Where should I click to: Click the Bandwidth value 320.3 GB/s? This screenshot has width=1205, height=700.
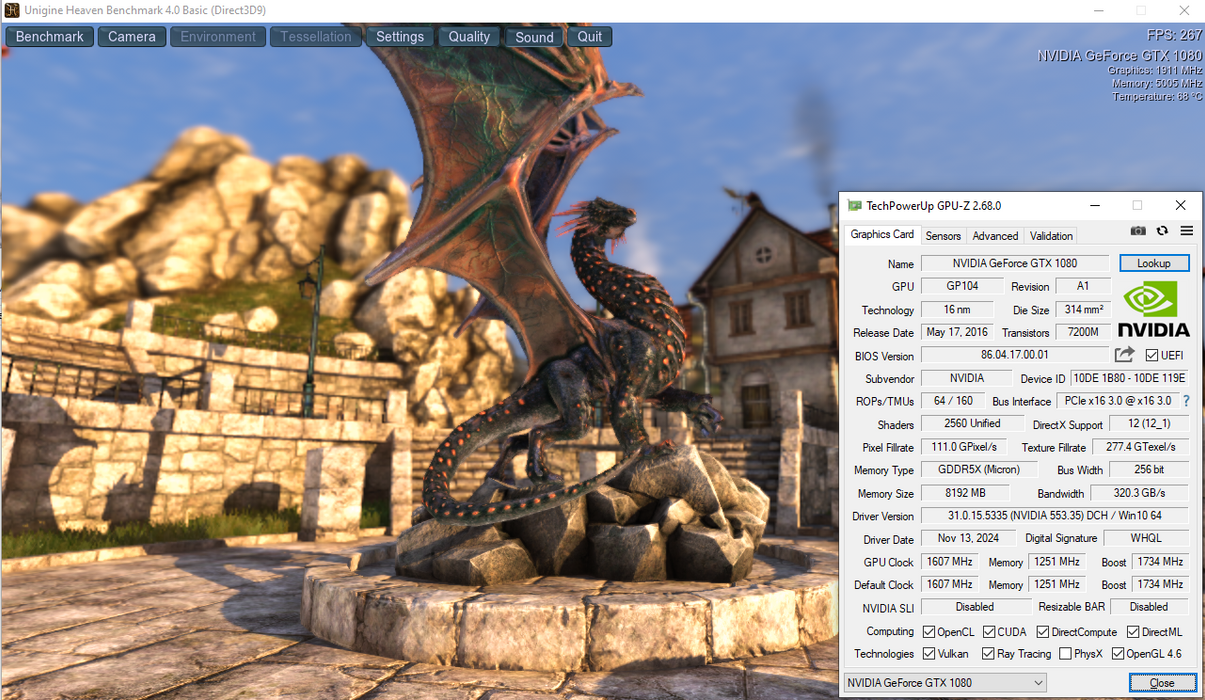1139,493
